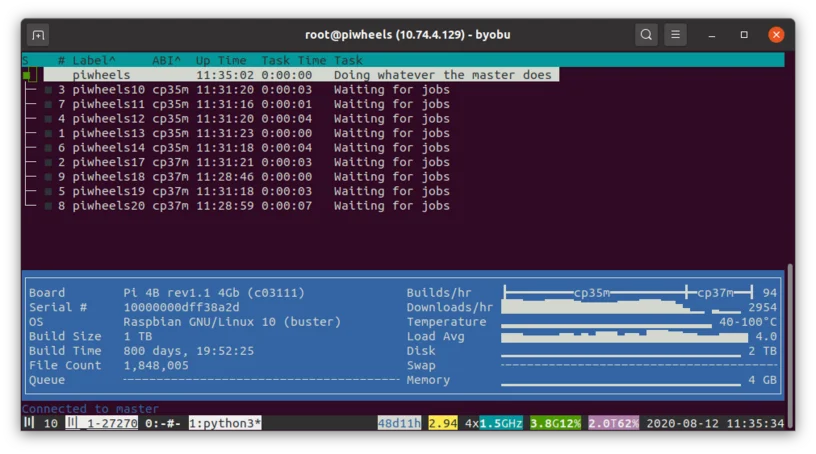Image resolution: width=816 pixels, height=454 pixels.
Task: Click the Downloads/hr value 2954
Action: tap(762, 307)
